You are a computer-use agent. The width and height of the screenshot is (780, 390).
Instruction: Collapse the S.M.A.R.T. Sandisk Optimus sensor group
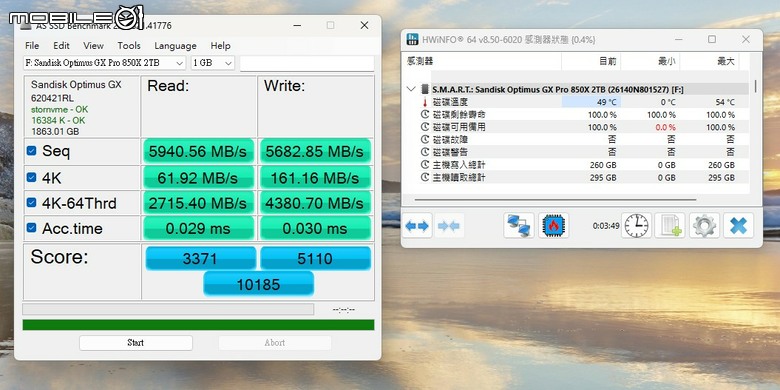411,90
